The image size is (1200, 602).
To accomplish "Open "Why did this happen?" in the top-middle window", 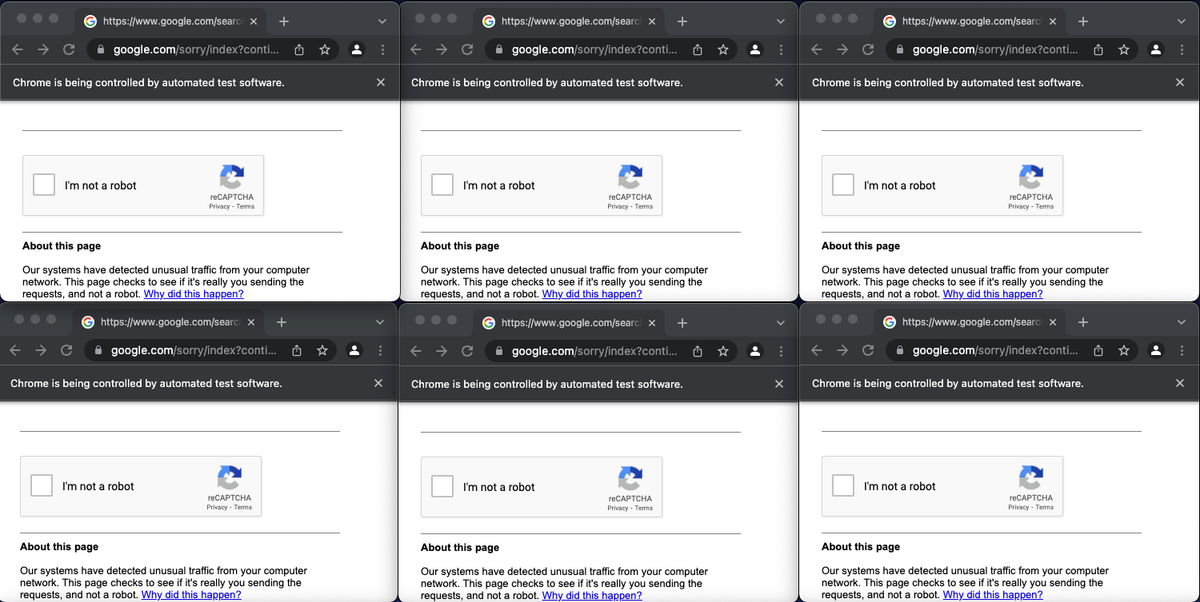I will click(592, 294).
